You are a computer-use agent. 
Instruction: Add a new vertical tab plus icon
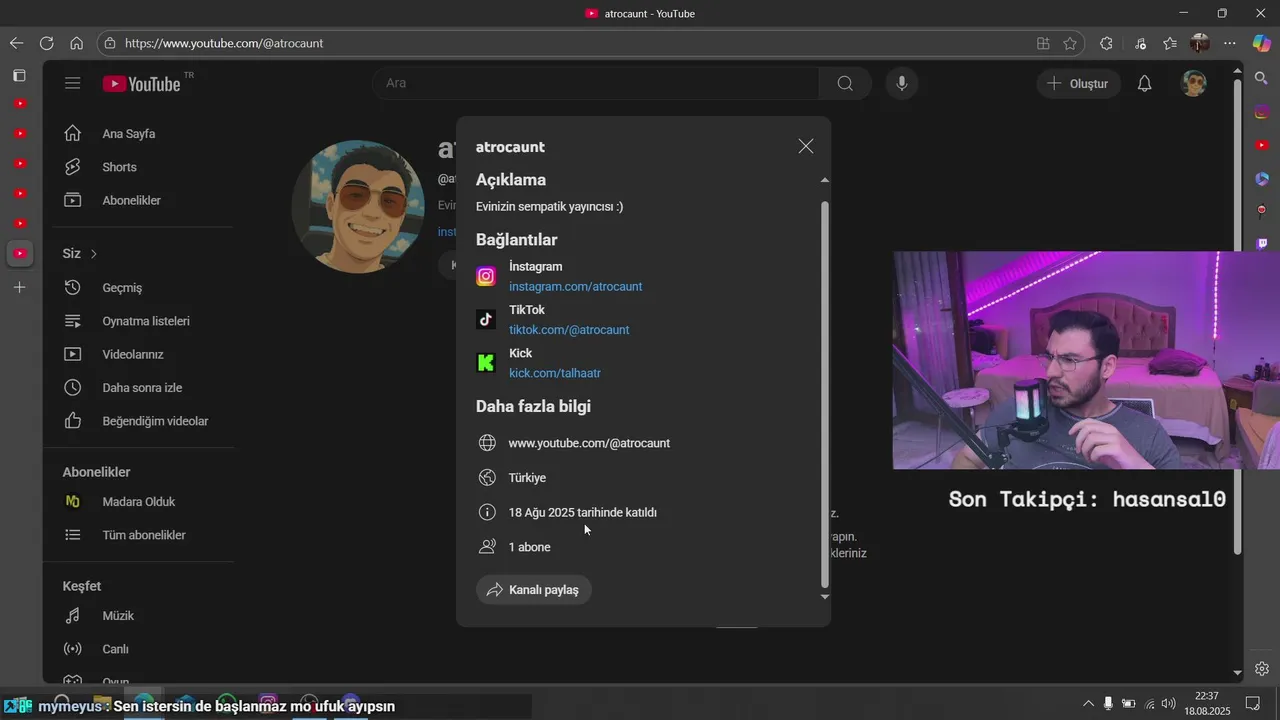pos(19,288)
